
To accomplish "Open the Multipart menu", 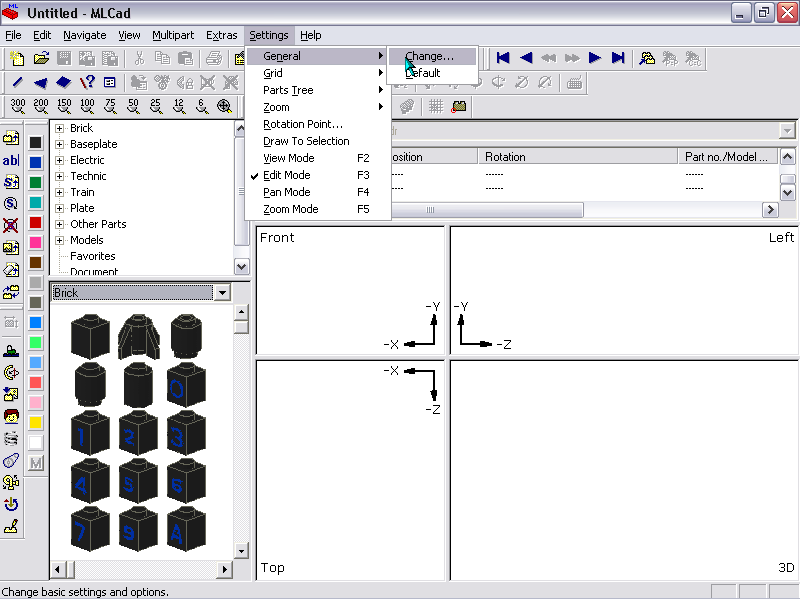I will tap(173, 35).
